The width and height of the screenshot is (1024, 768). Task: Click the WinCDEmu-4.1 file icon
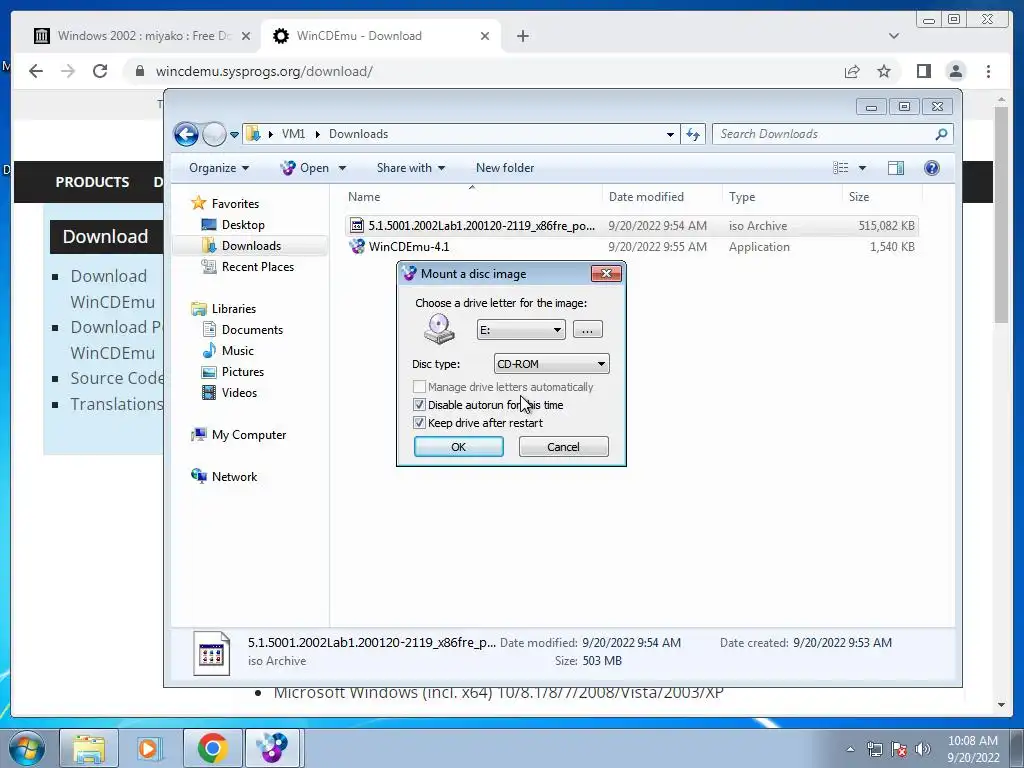[x=357, y=247]
